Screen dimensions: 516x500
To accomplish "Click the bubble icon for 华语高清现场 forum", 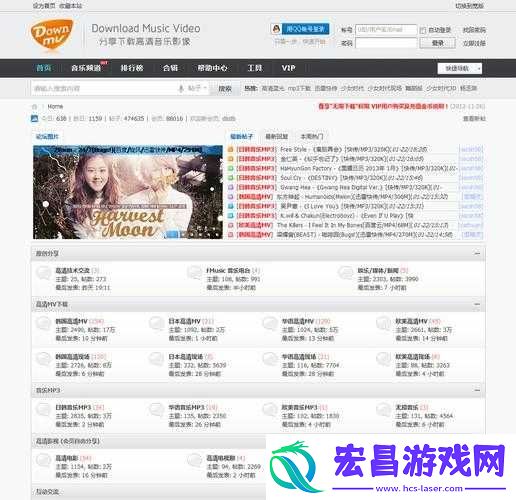I will click(x=270, y=359).
